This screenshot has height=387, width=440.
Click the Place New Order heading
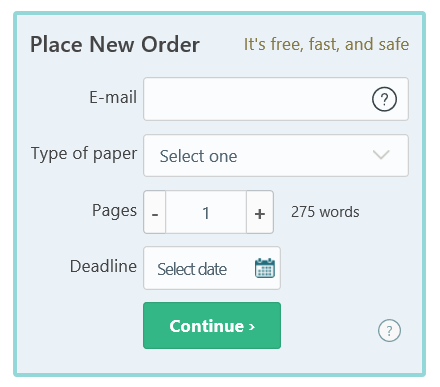tap(115, 44)
